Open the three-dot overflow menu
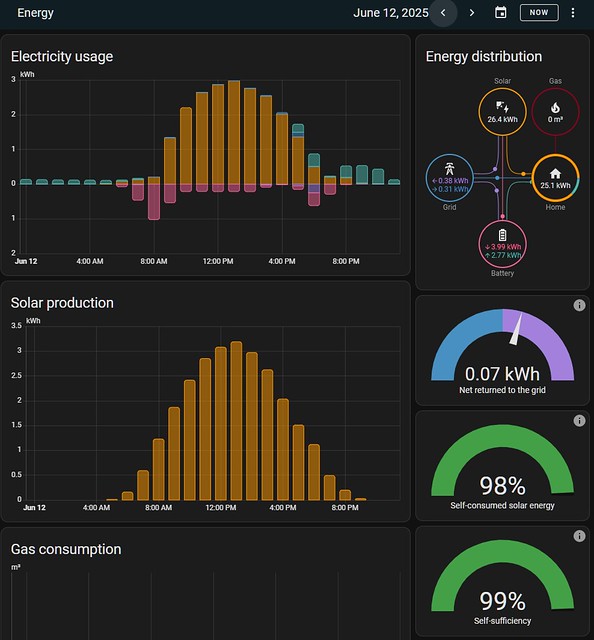The image size is (594, 640). click(573, 13)
